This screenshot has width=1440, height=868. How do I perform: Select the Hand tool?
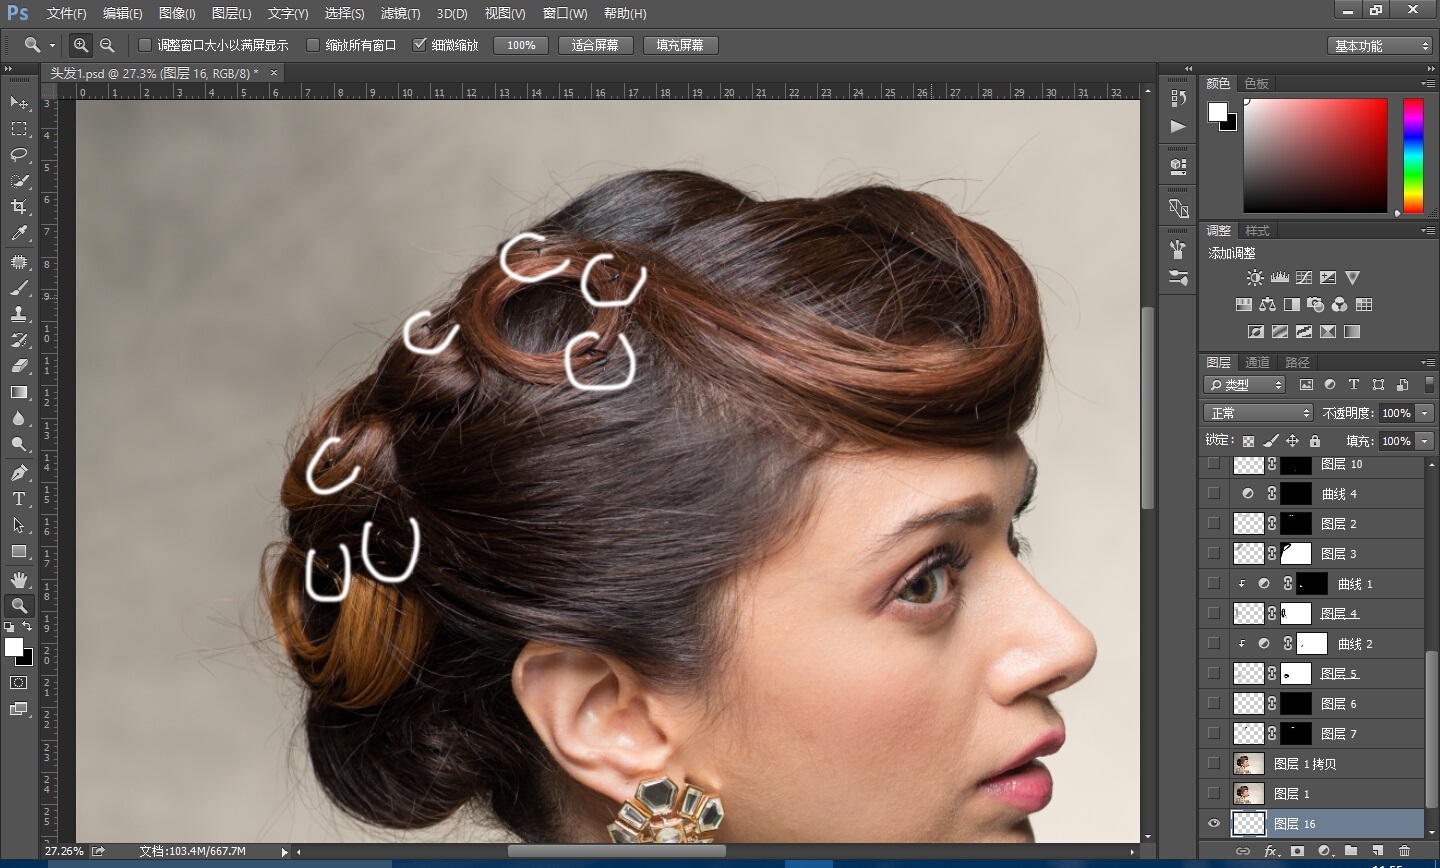point(19,580)
